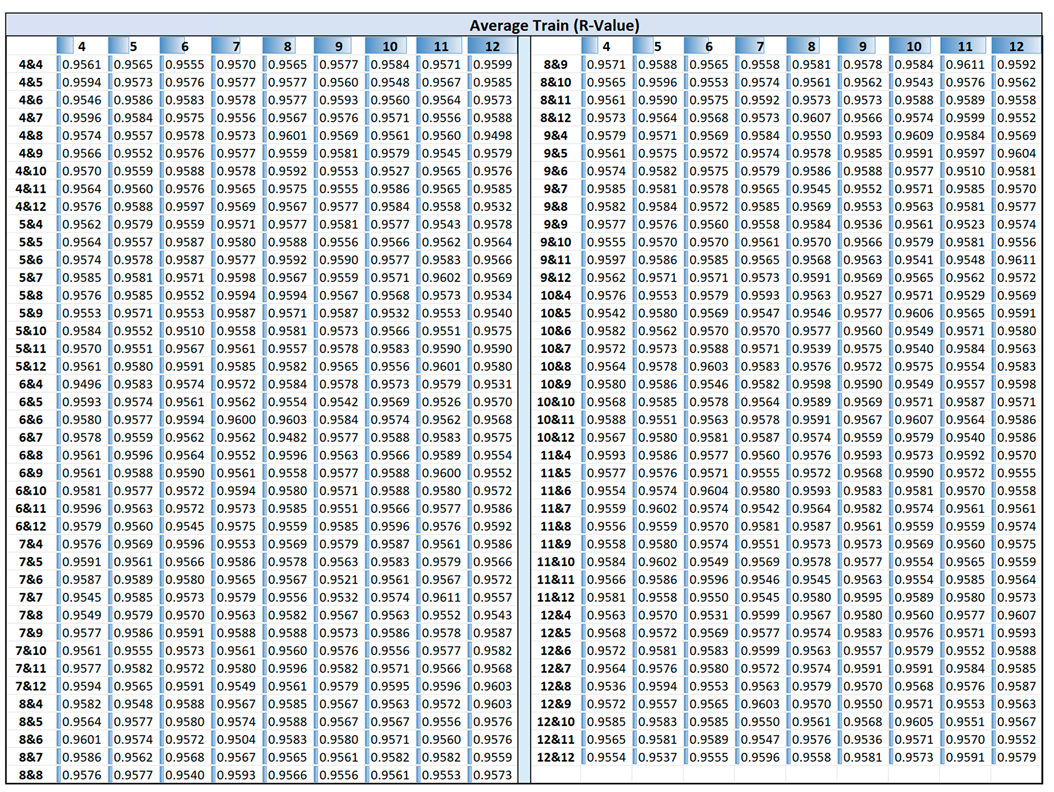This screenshot has width=1054, height=792.
Task: Click value 0.9603 in the 10&8 row
Action: pyautogui.click(x=708, y=366)
